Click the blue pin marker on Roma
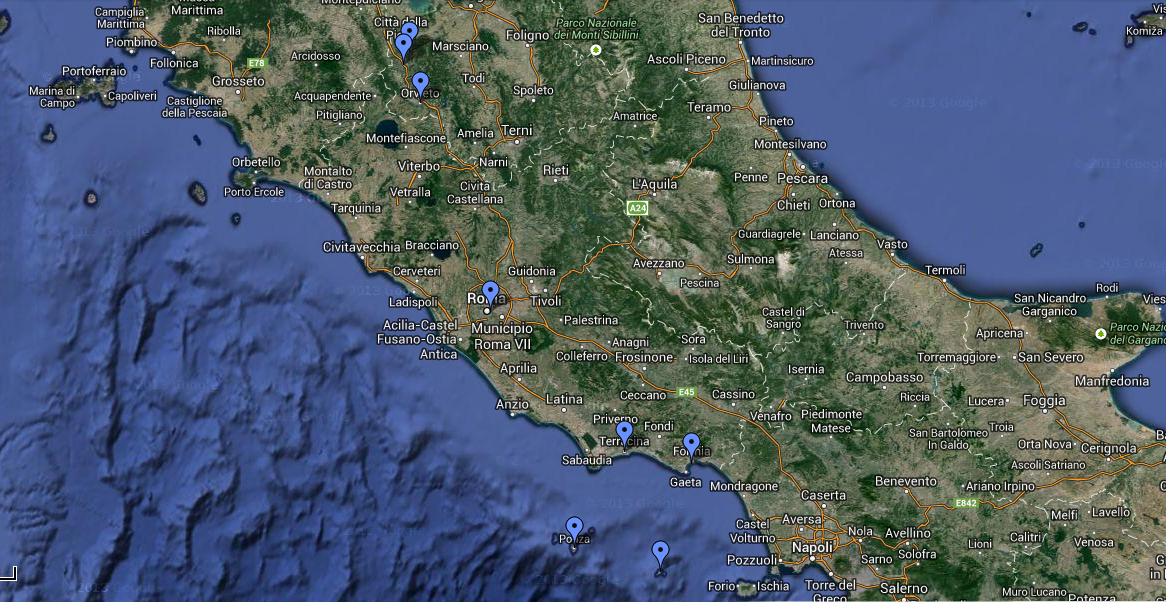Screen dimensions: 1166x602 coord(490,292)
